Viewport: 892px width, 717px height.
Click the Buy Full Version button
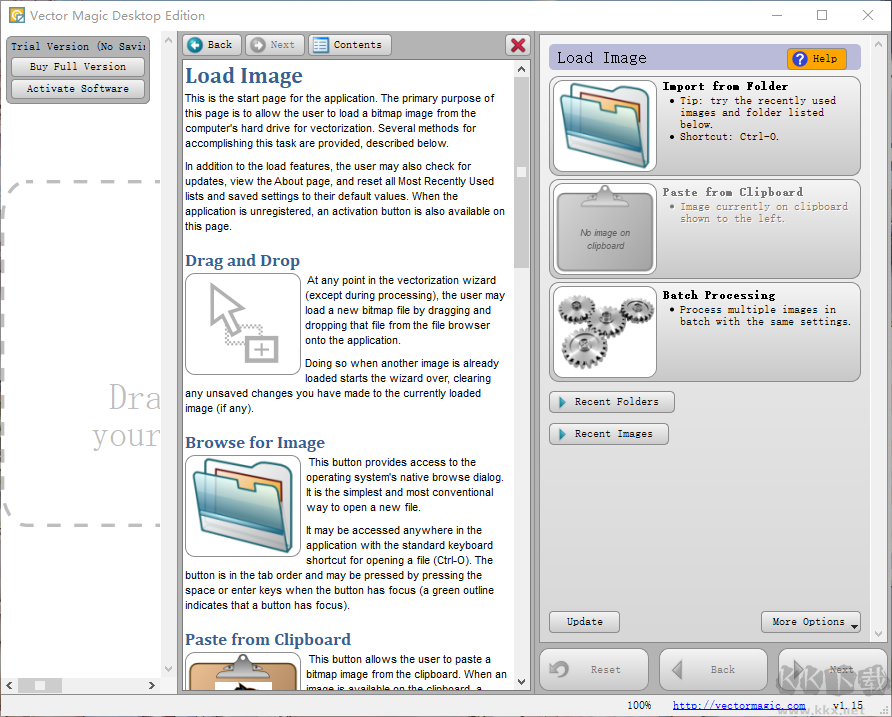coord(78,67)
